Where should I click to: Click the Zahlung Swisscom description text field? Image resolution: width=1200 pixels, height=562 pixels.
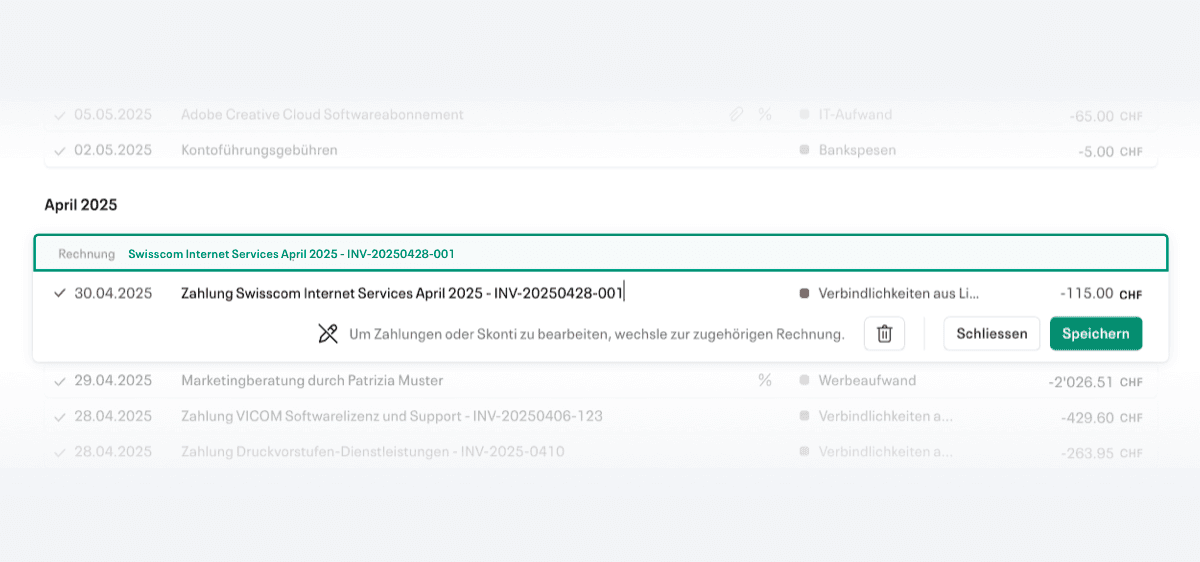470,293
